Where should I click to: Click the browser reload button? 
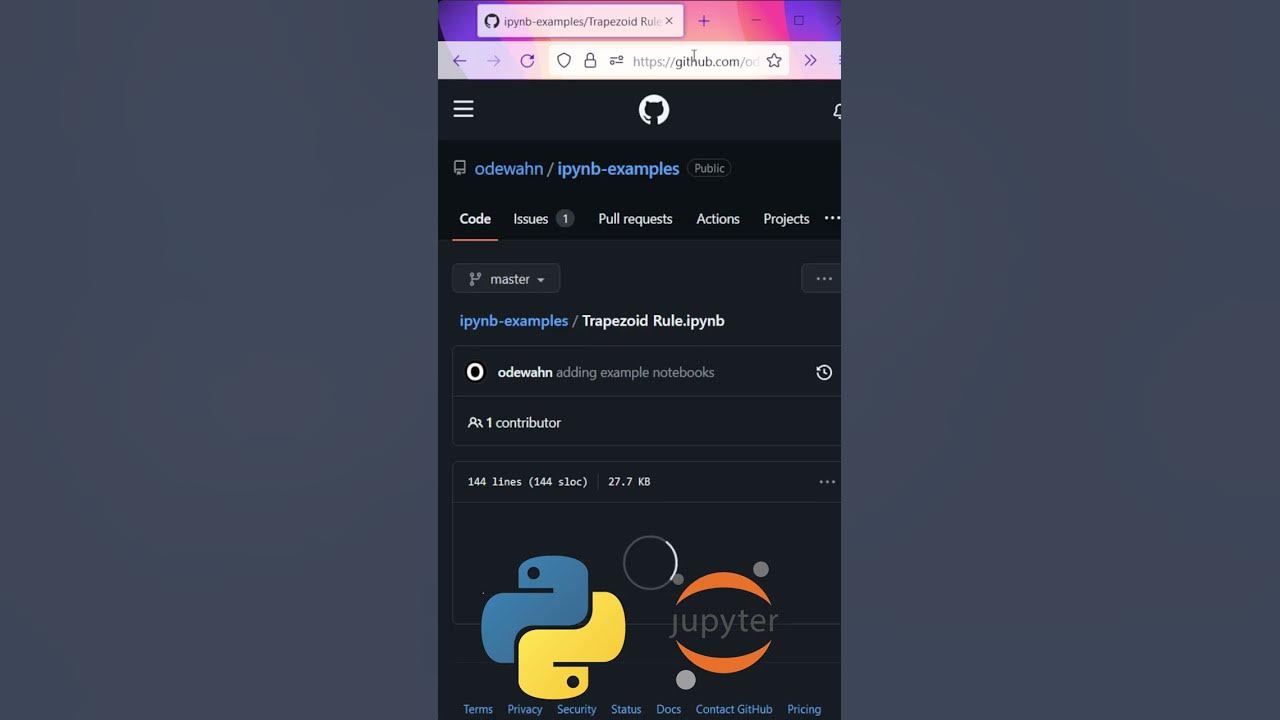pyautogui.click(x=527, y=61)
